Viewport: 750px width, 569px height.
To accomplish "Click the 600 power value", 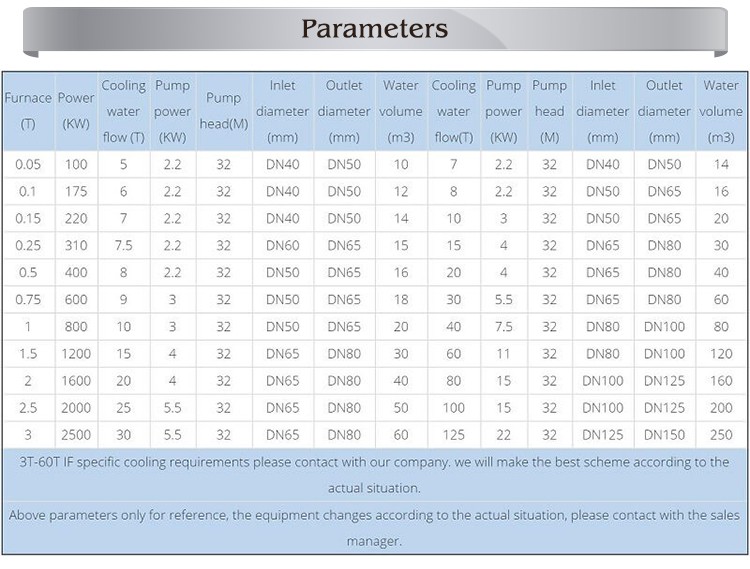I will [x=76, y=299].
